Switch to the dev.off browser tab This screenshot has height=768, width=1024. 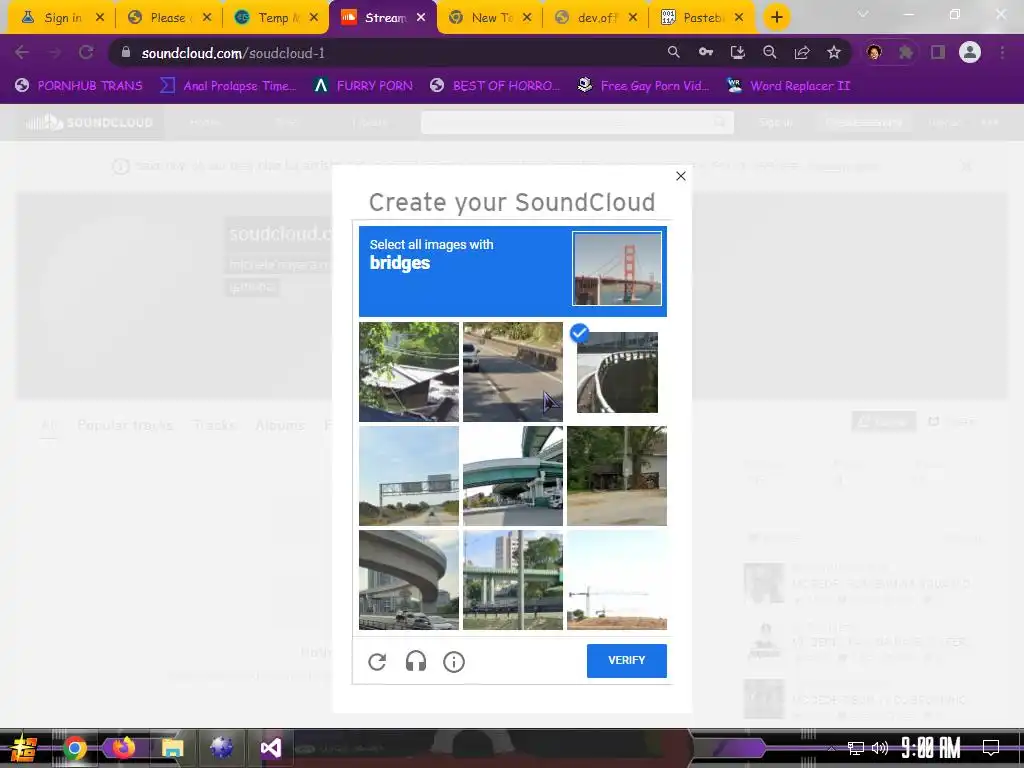click(x=596, y=18)
